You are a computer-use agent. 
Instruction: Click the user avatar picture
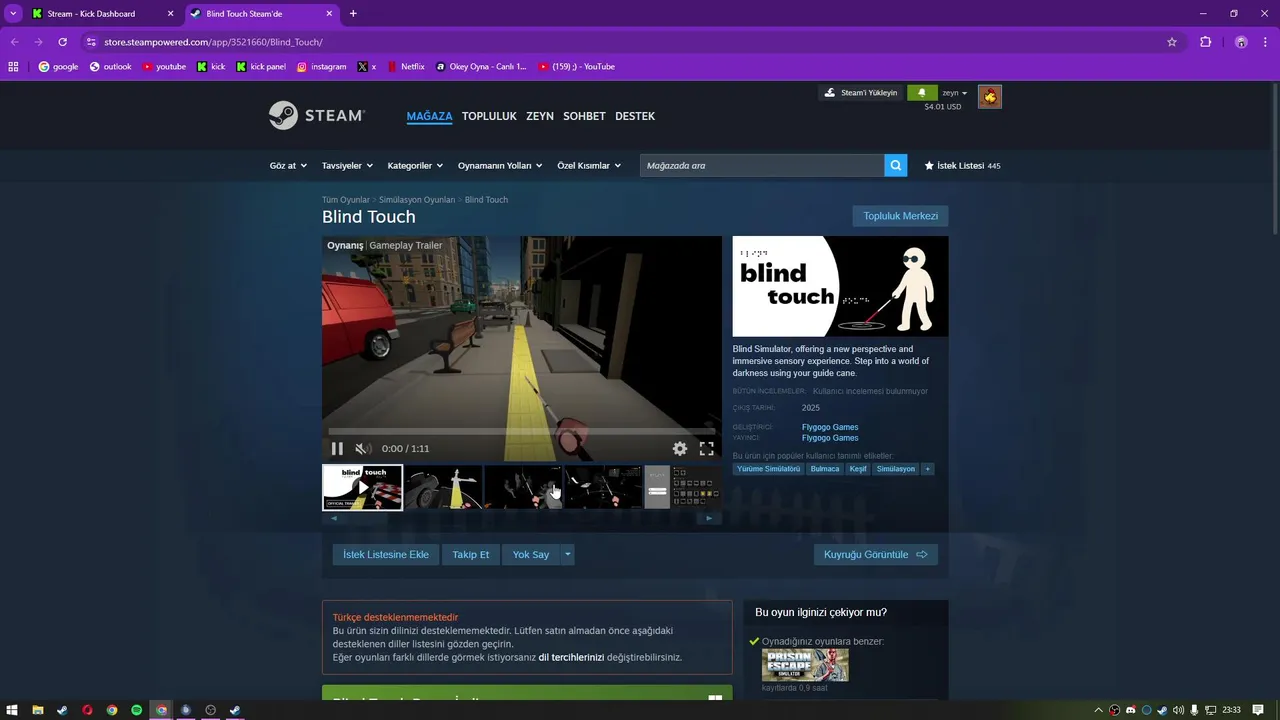990,96
